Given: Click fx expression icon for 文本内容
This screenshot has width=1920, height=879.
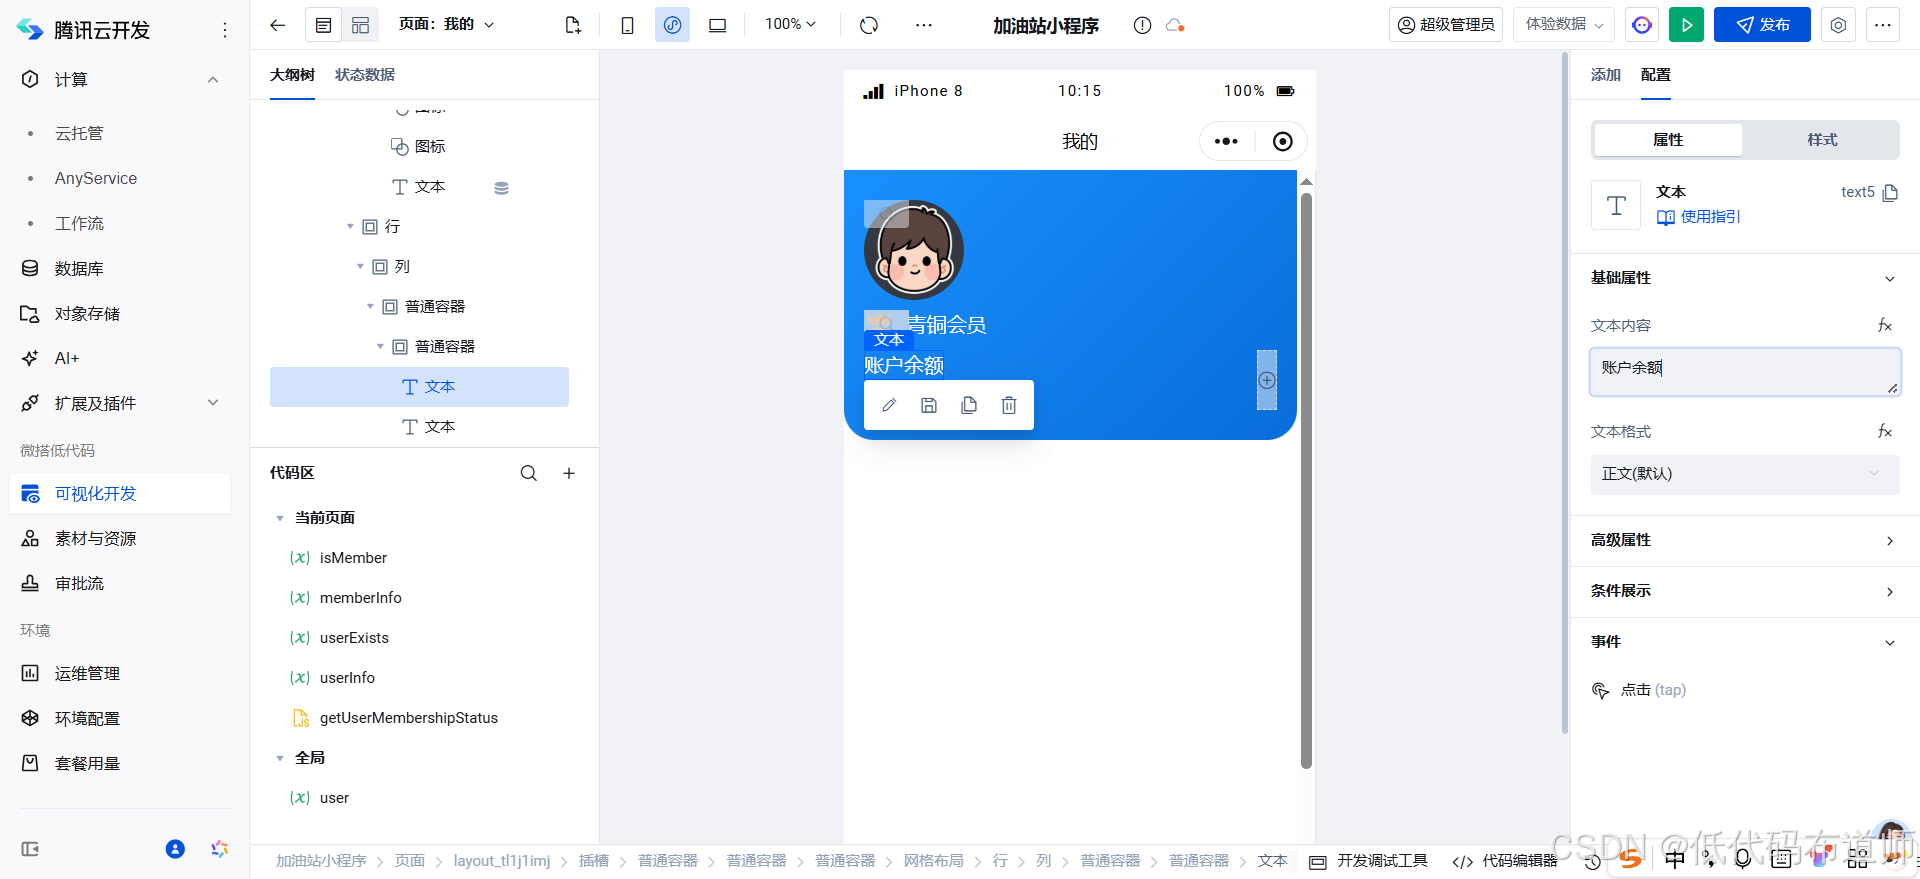Looking at the screenshot, I should (1885, 325).
